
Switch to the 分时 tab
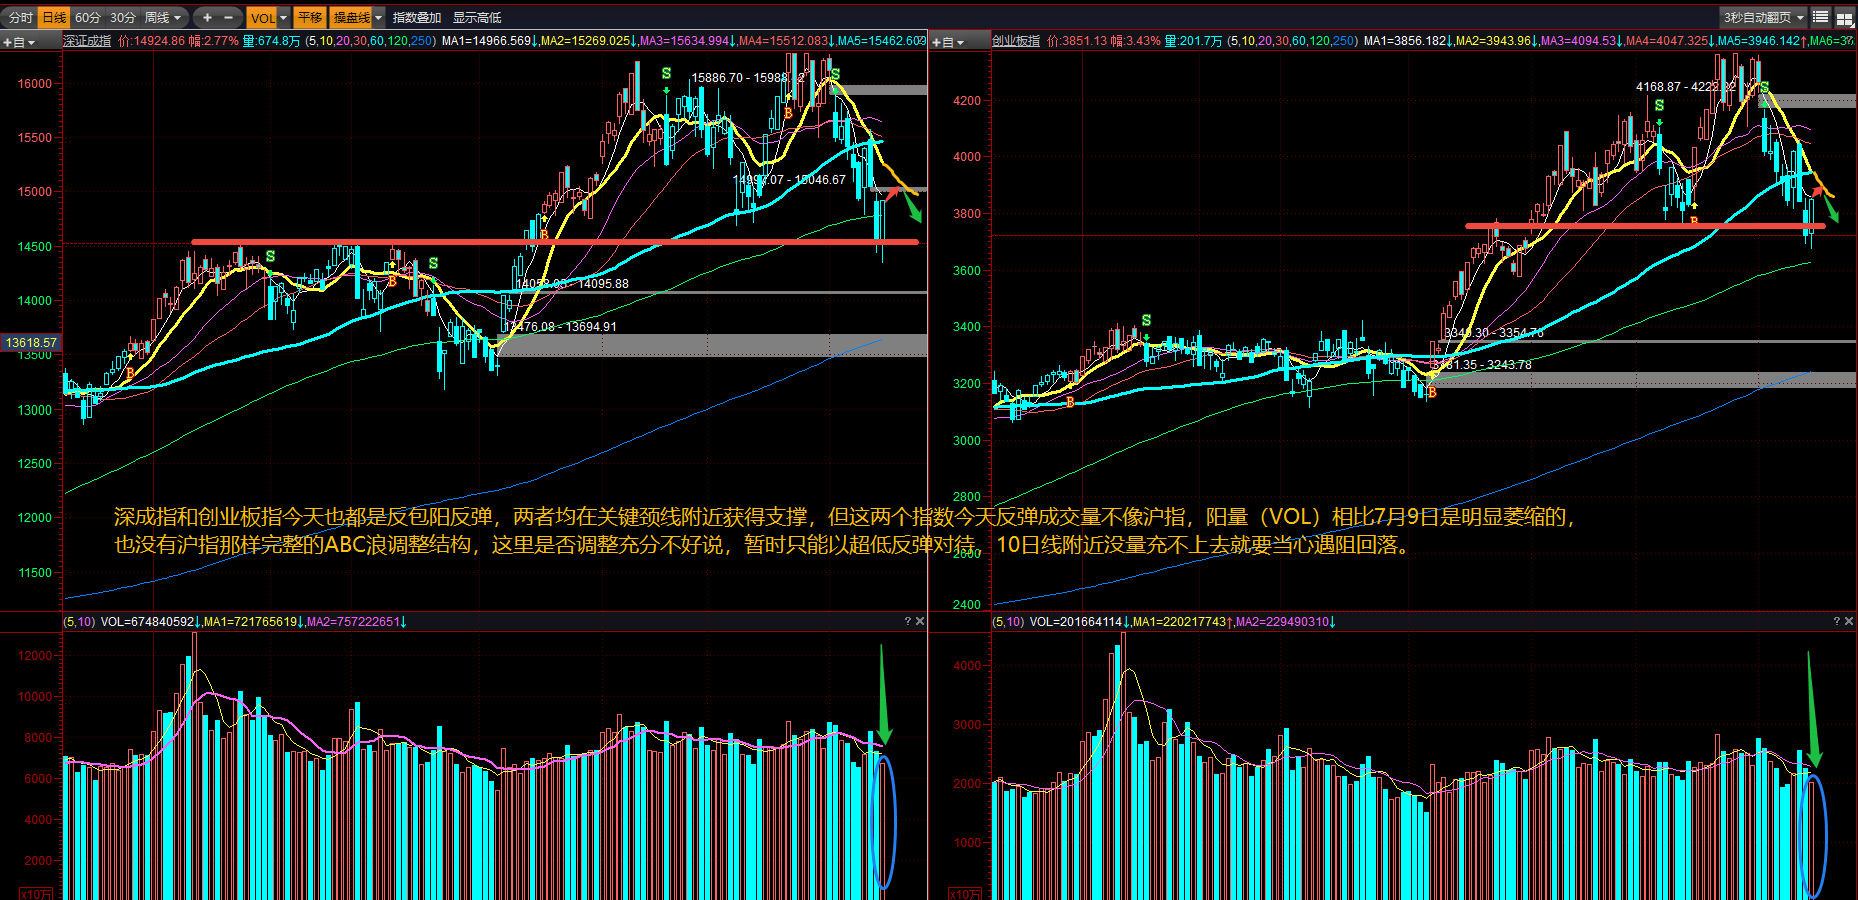click(20, 17)
